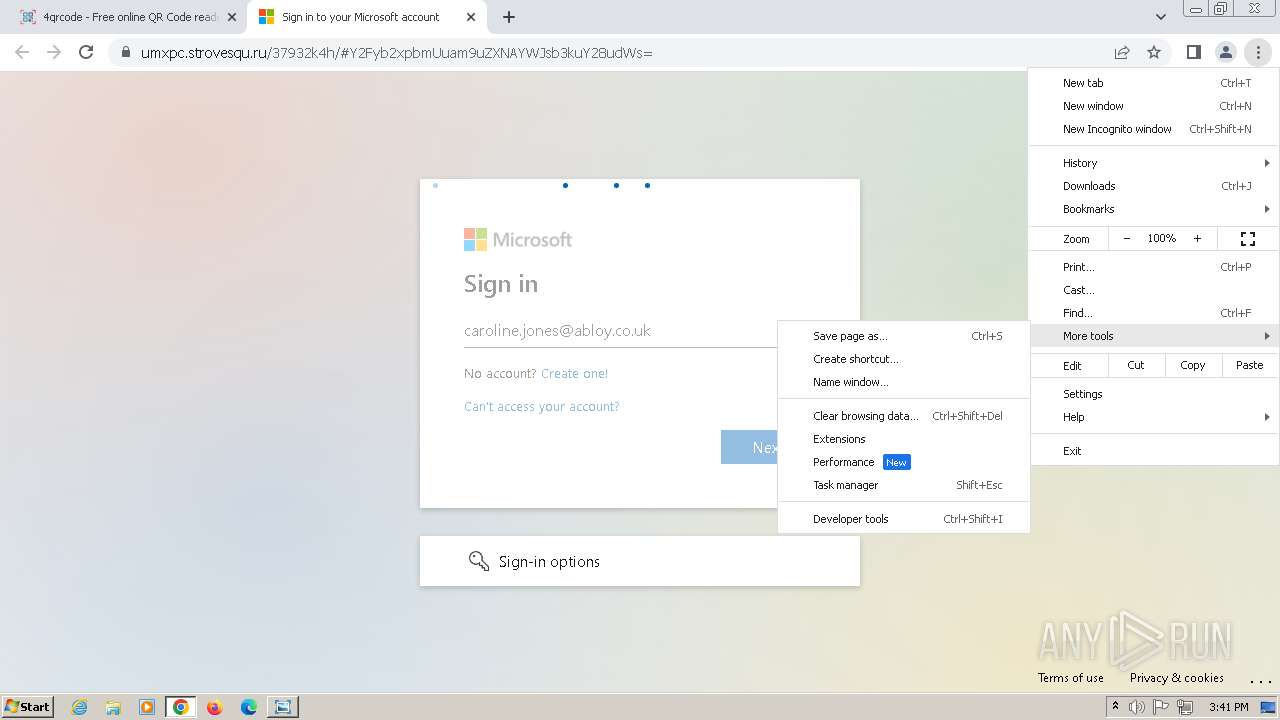Select Name window...
Screen dimensions: 1280x720
point(904,382)
